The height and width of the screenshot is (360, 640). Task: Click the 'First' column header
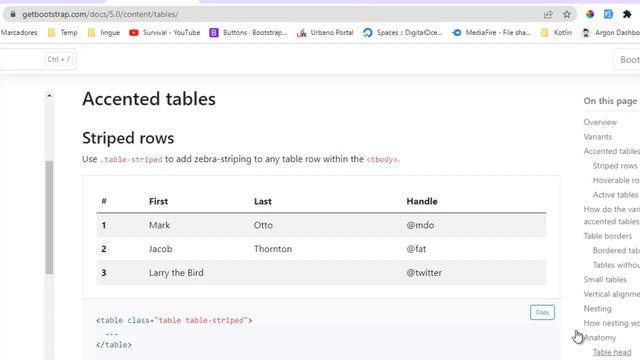(x=158, y=201)
